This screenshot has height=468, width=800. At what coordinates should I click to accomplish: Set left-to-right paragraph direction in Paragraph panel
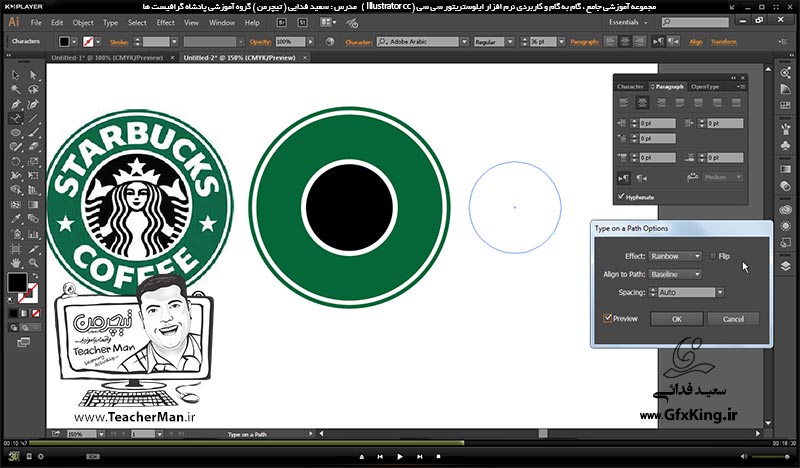point(623,178)
